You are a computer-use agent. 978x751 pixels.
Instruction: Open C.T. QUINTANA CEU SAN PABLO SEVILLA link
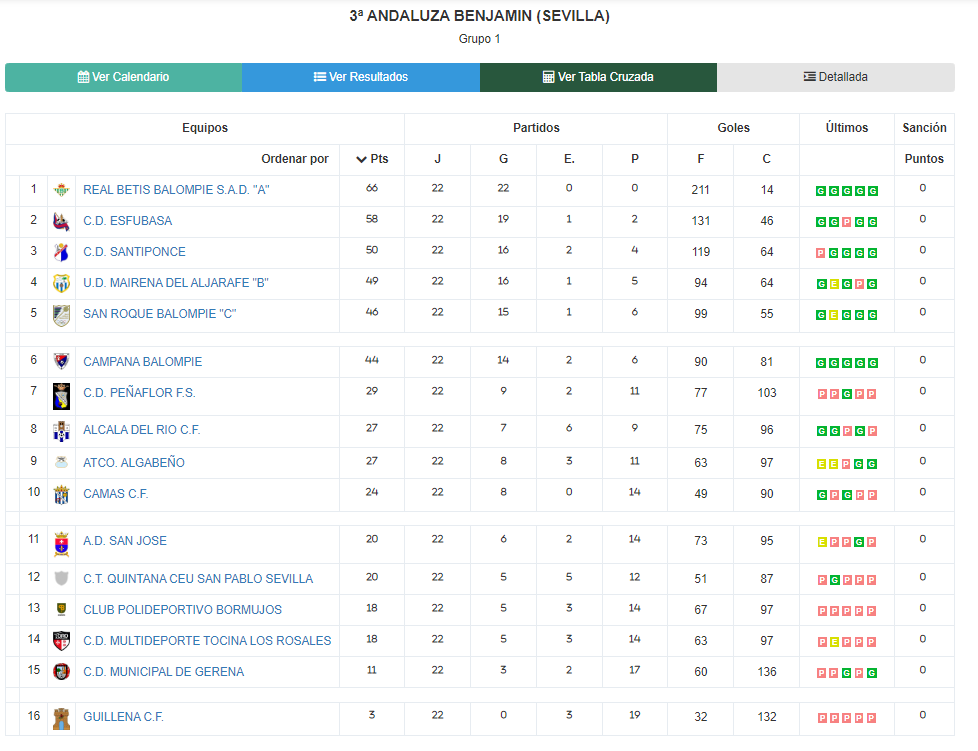(x=198, y=579)
